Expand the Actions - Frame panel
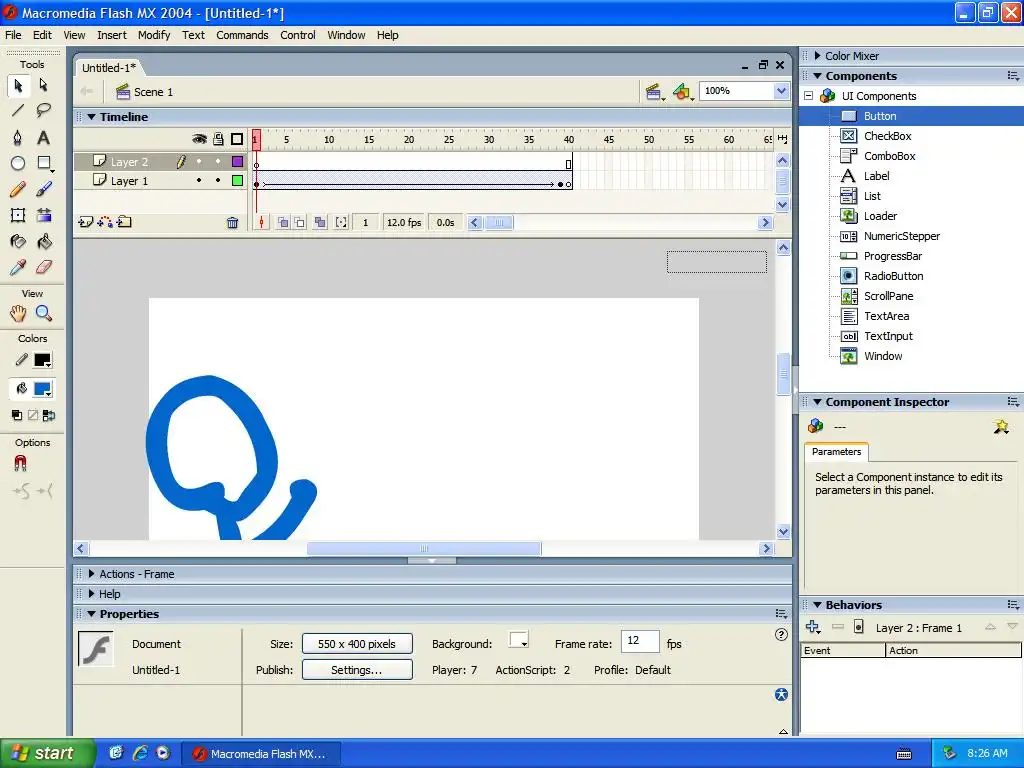1024x768 pixels. tap(91, 574)
